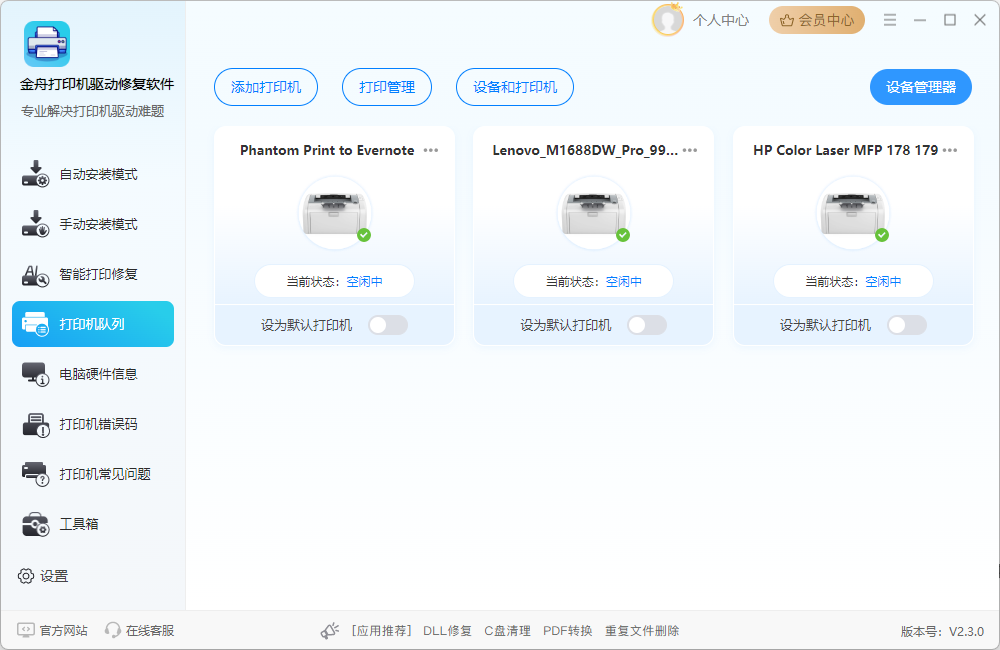Click the auto install mode icon
Screen dimensions: 1000x650
pyautogui.click(x=35, y=174)
